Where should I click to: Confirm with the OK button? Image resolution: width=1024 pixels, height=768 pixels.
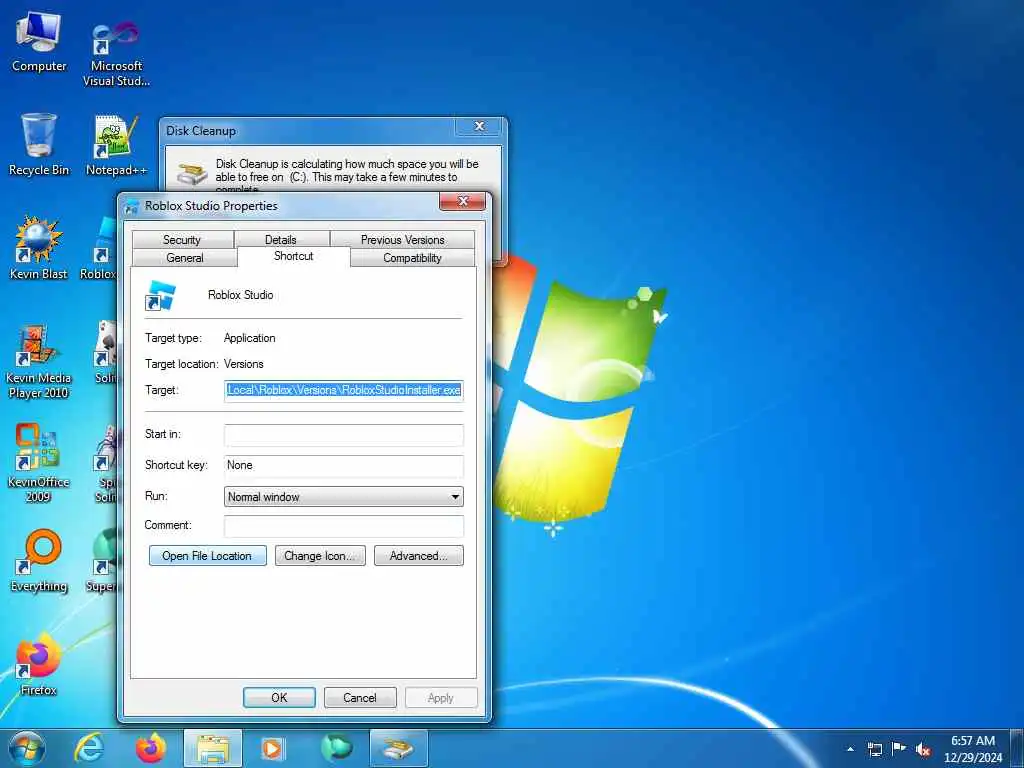(280, 697)
